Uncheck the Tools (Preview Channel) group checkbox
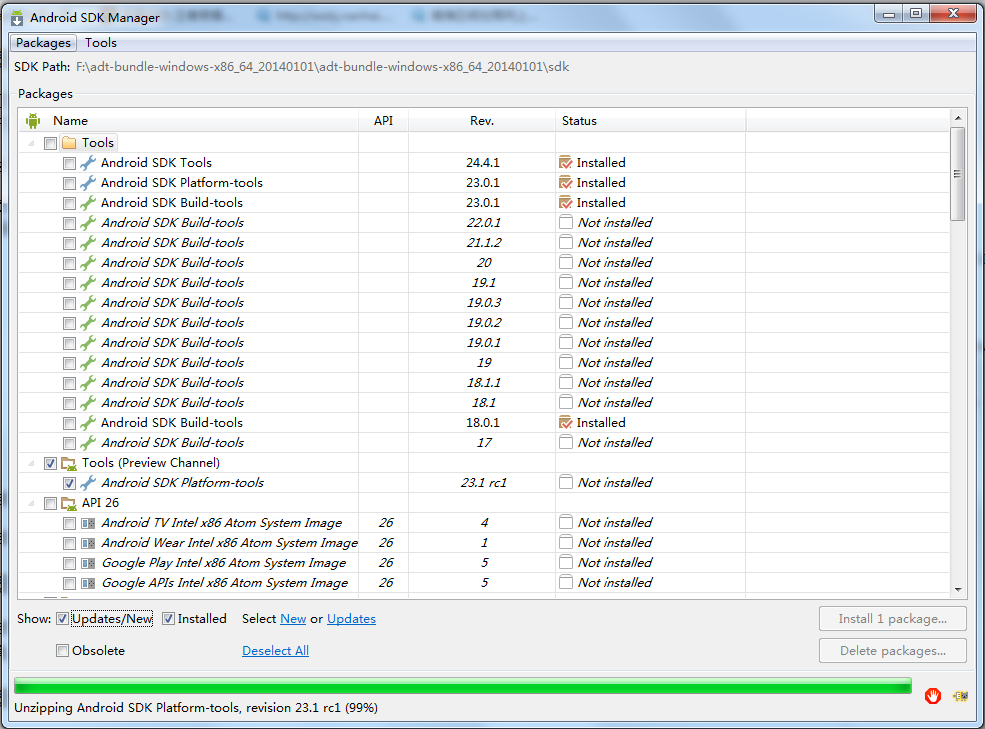Viewport: 985px width, 729px height. (50, 463)
